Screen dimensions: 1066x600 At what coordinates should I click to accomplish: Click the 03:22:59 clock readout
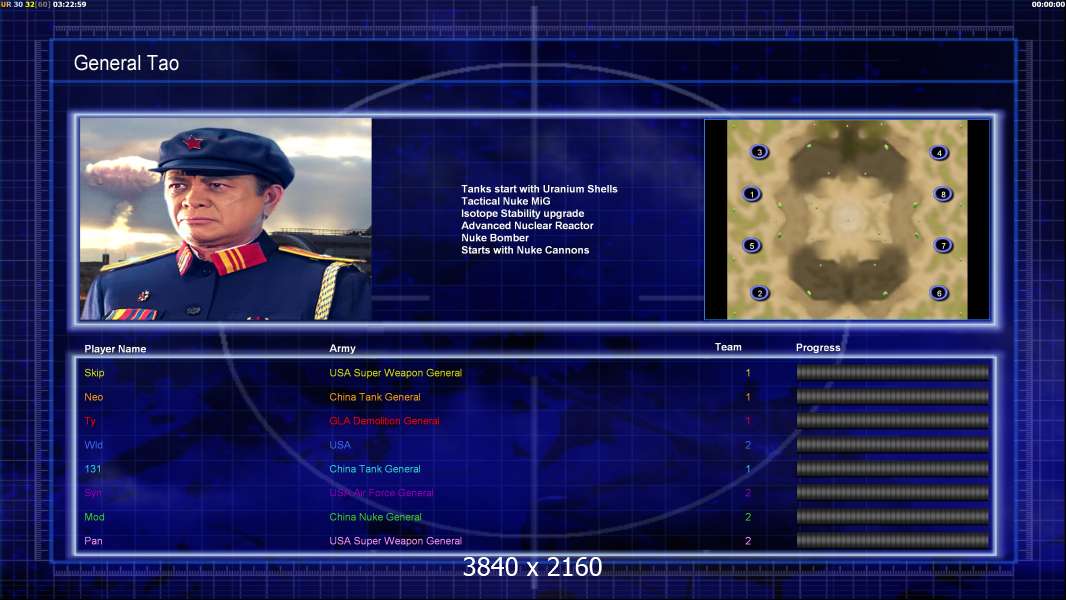[x=69, y=4]
